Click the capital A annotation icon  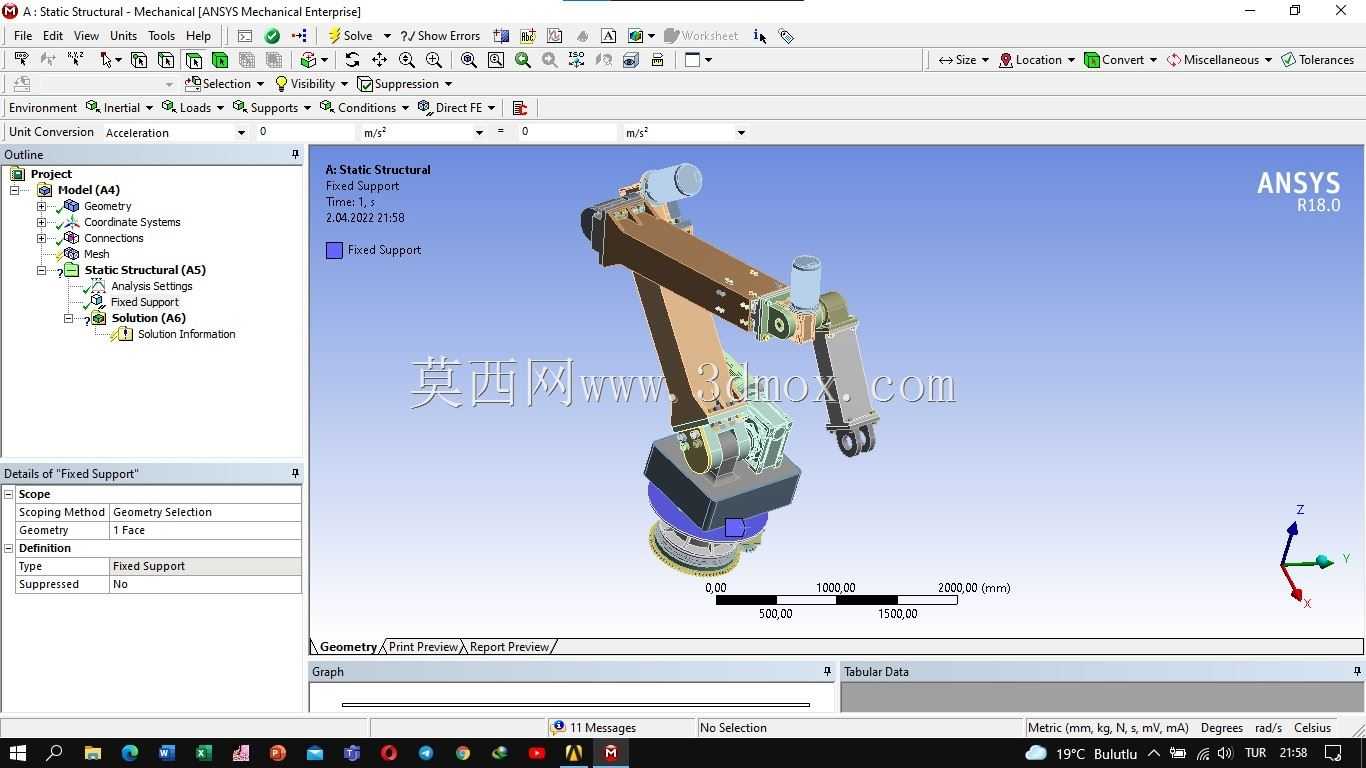pyautogui.click(x=608, y=36)
